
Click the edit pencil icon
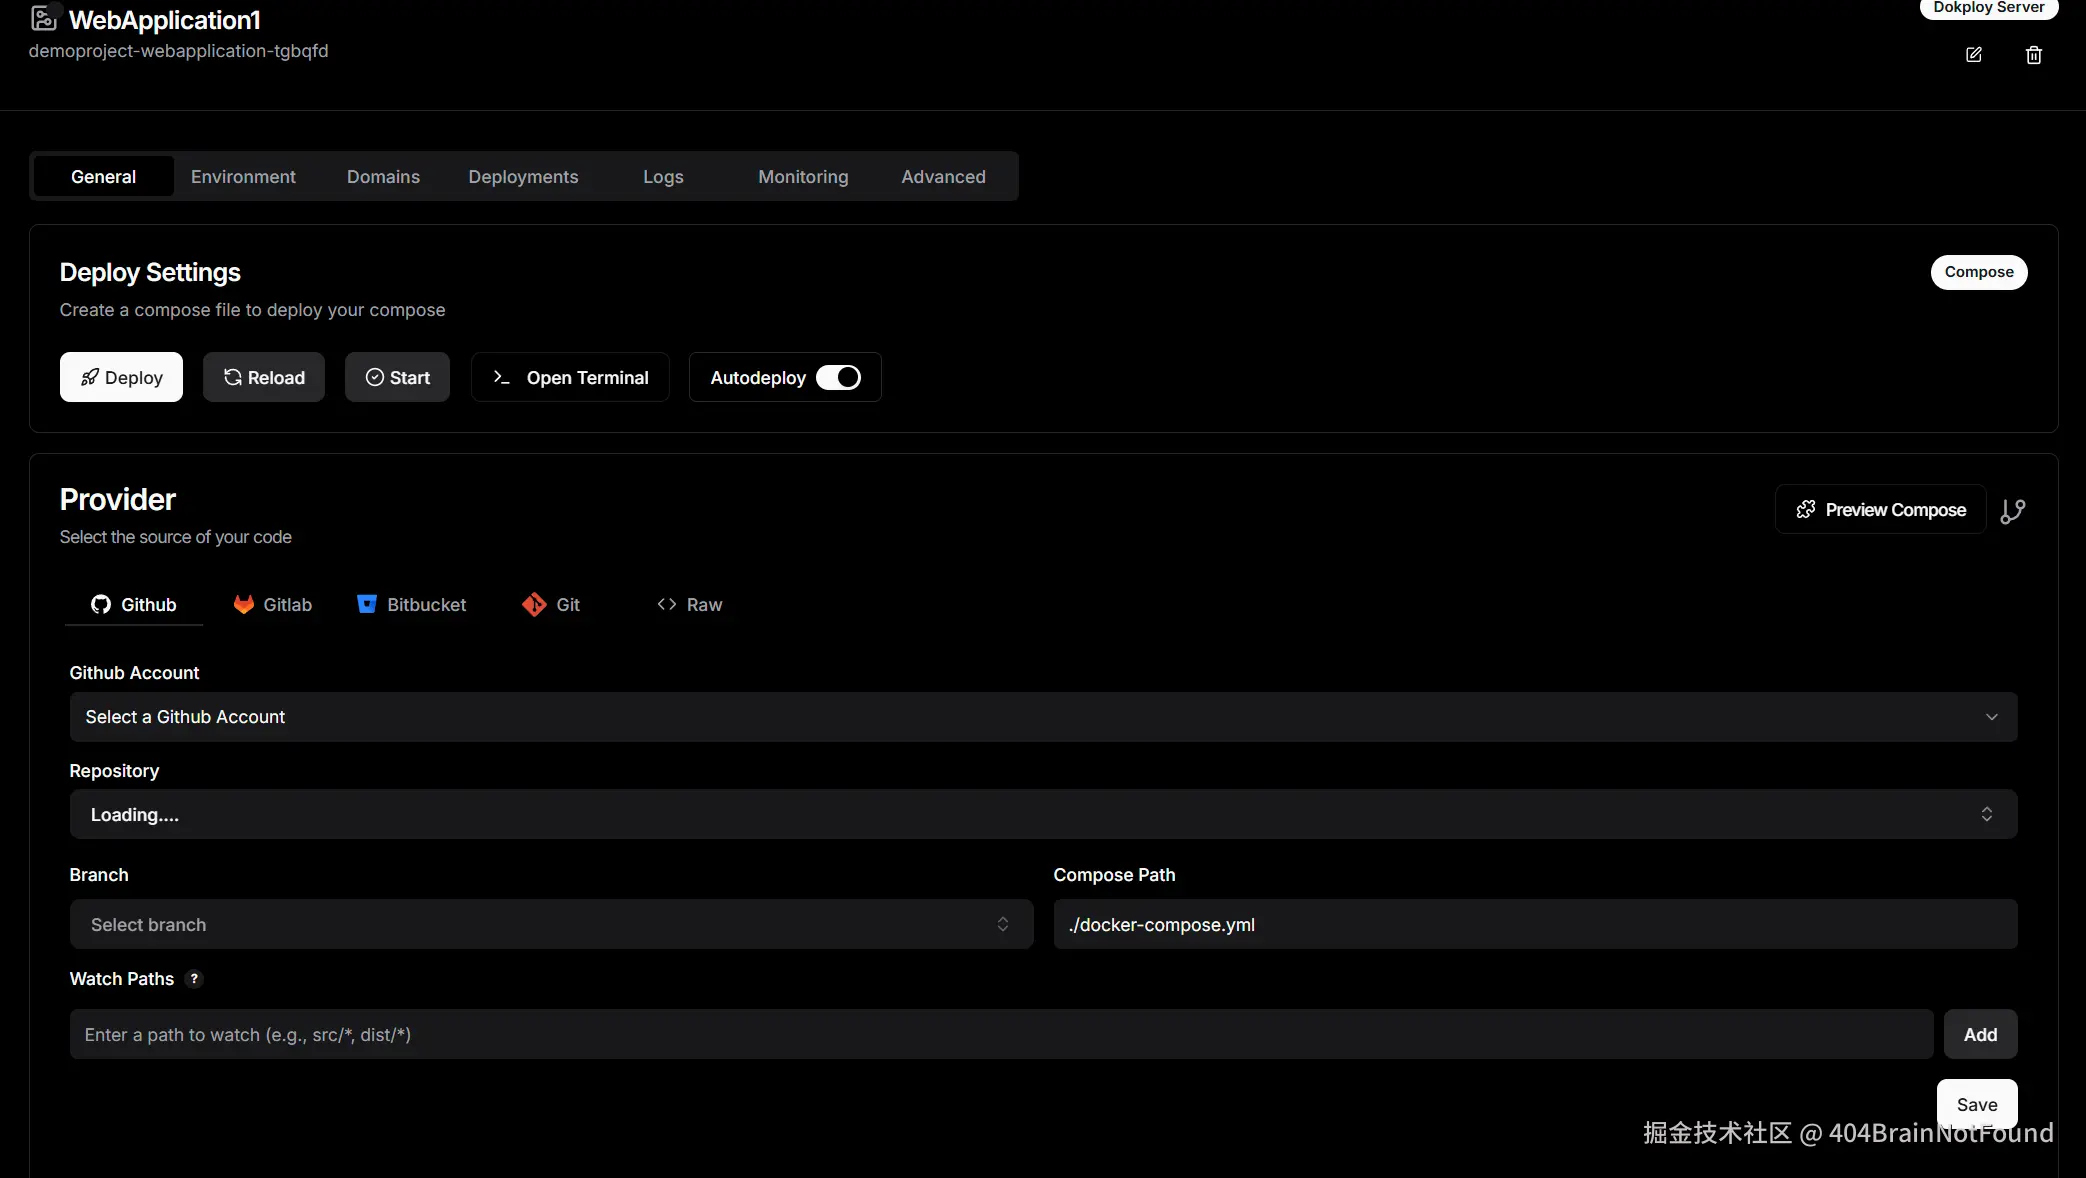pyautogui.click(x=1973, y=55)
